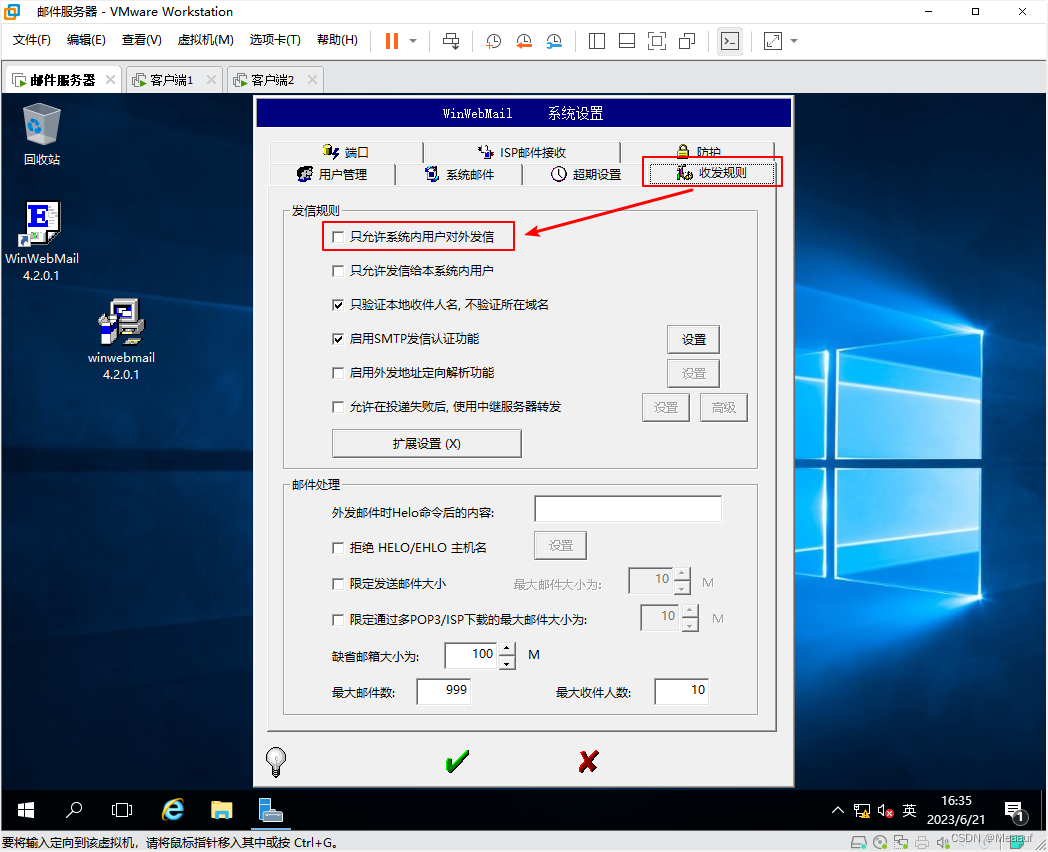Image resolution: width=1048 pixels, height=852 pixels.
Task: Open the 文件(F) menu
Action: click(31, 40)
